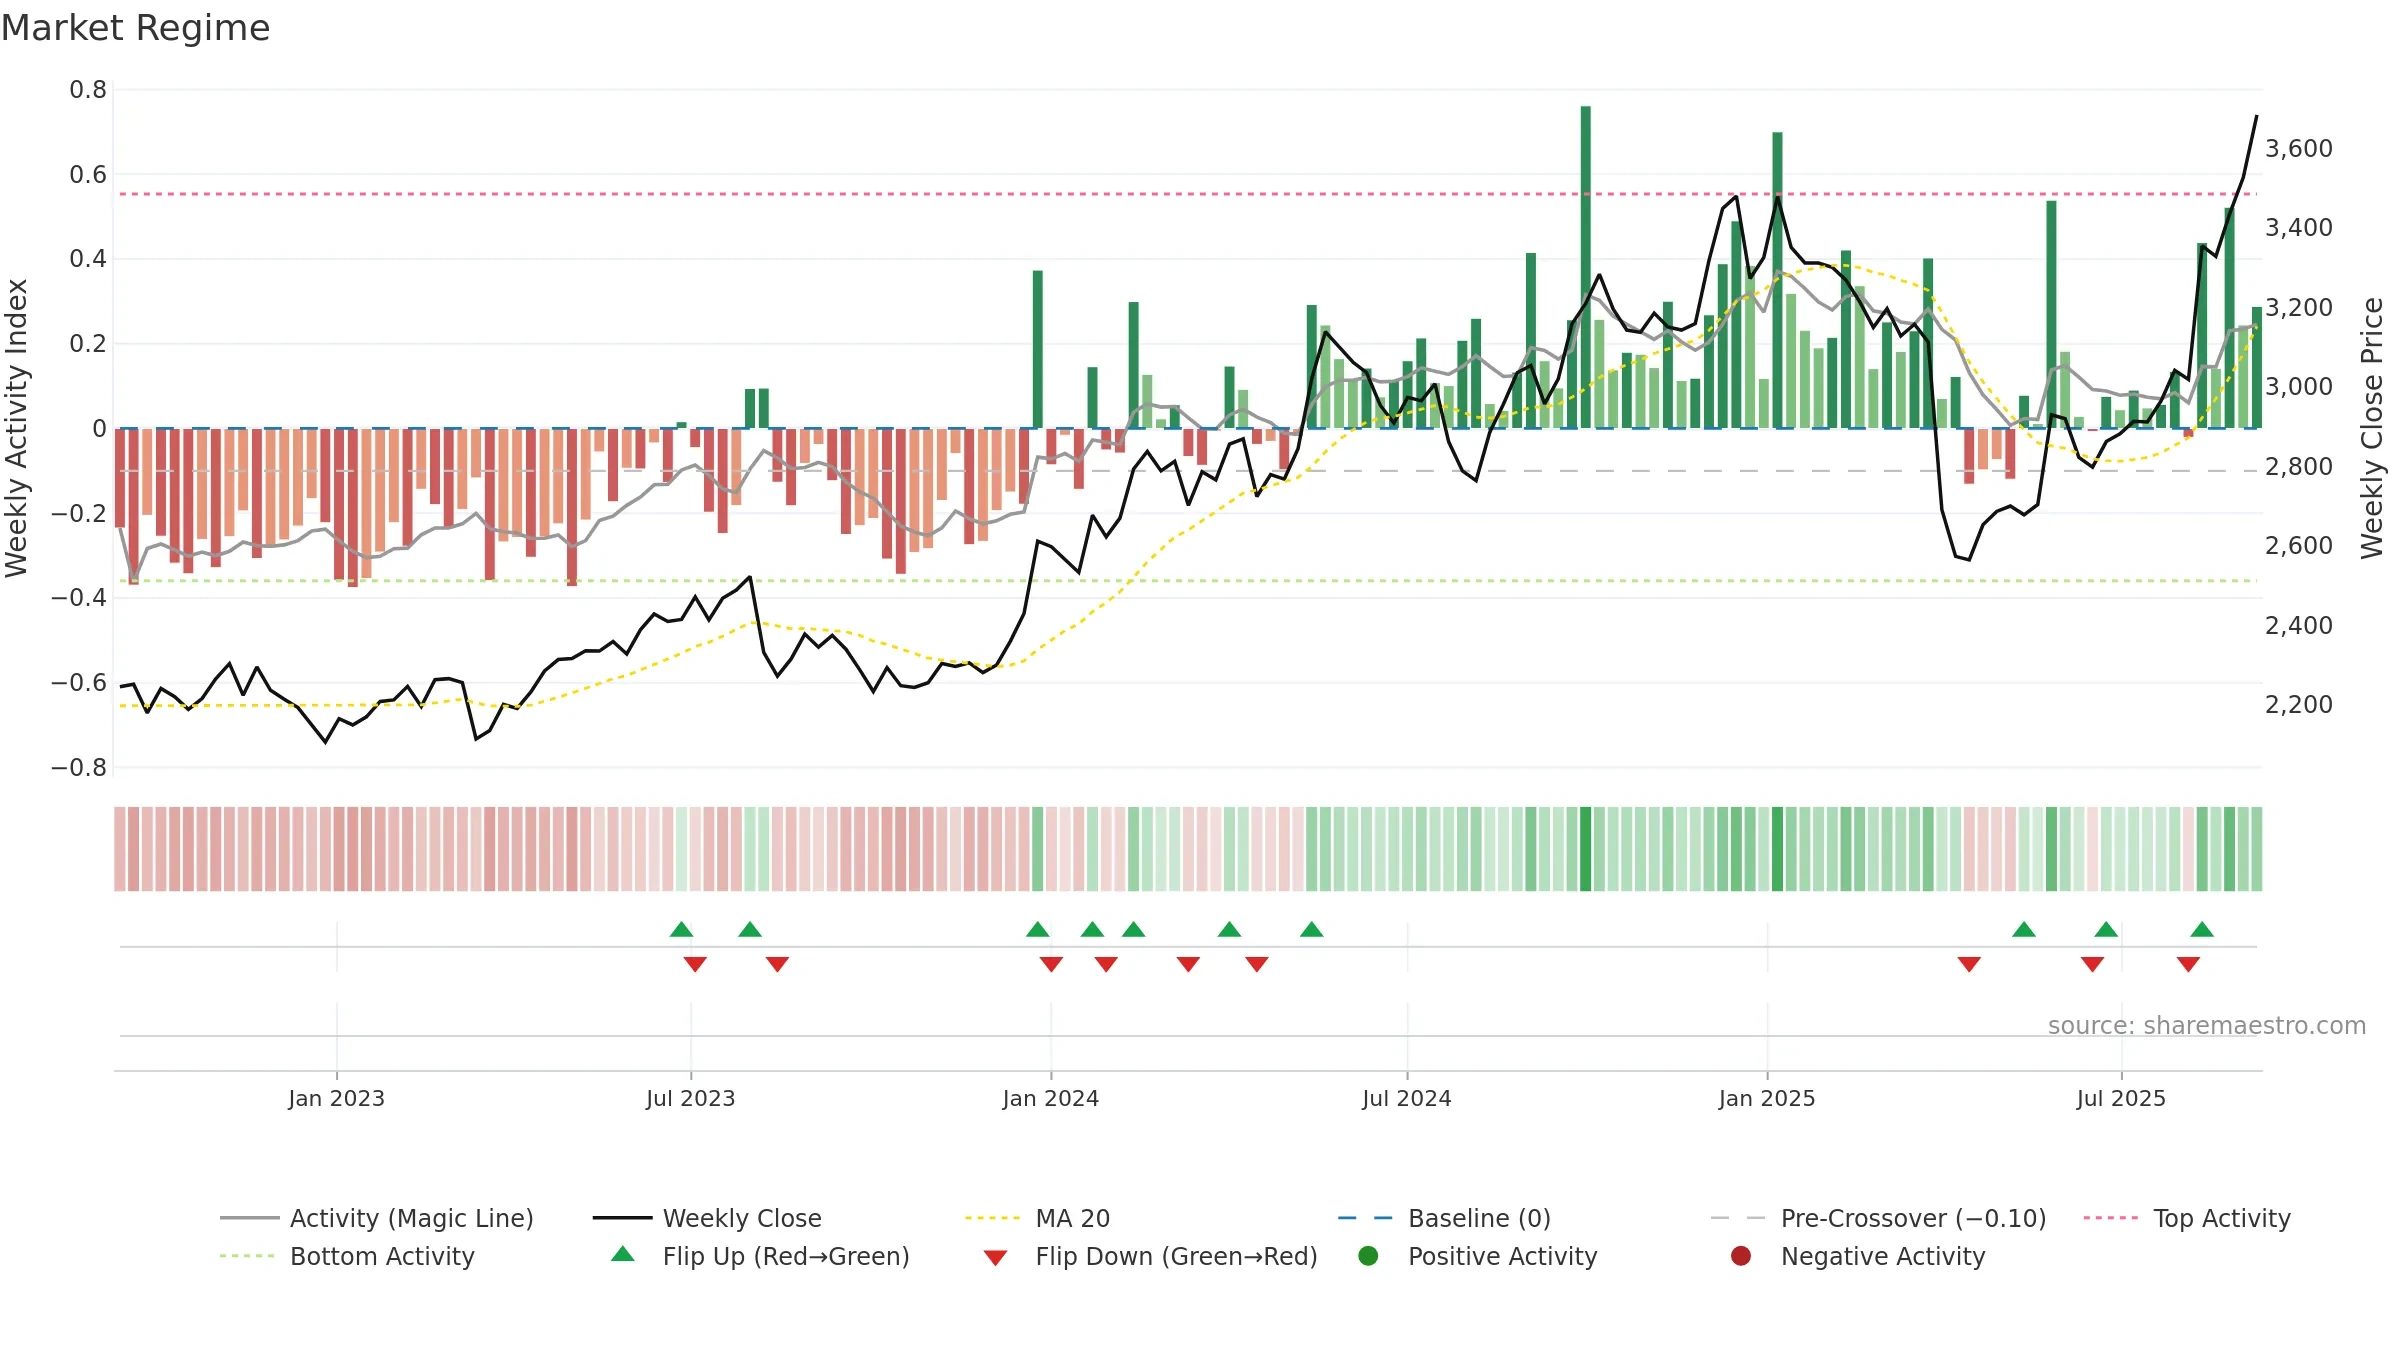Click the Jan 2023 x-axis label
The height and width of the screenshot is (1350, 2400).
click(336, 1098)
